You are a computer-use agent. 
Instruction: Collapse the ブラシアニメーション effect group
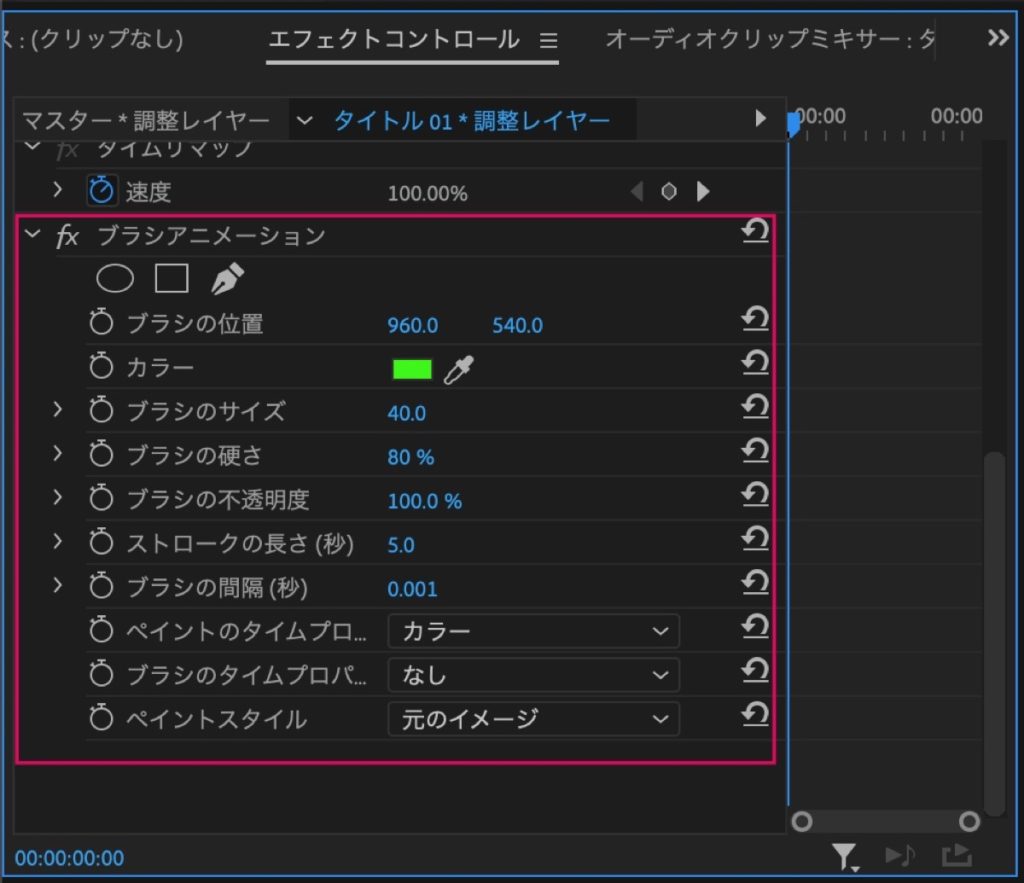(x=32, y=233)
